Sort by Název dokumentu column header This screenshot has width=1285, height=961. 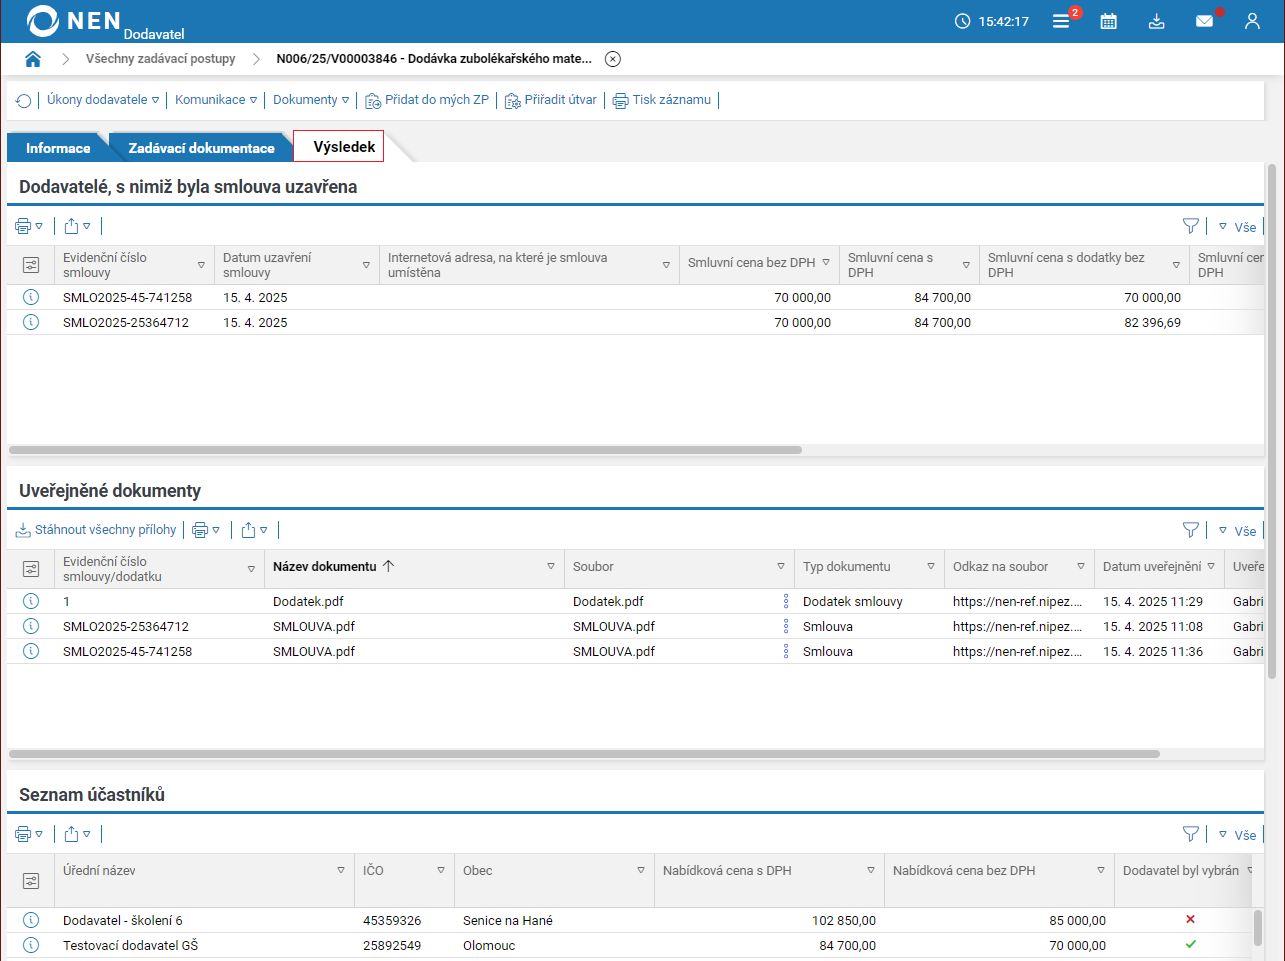[x=325, y=567]
